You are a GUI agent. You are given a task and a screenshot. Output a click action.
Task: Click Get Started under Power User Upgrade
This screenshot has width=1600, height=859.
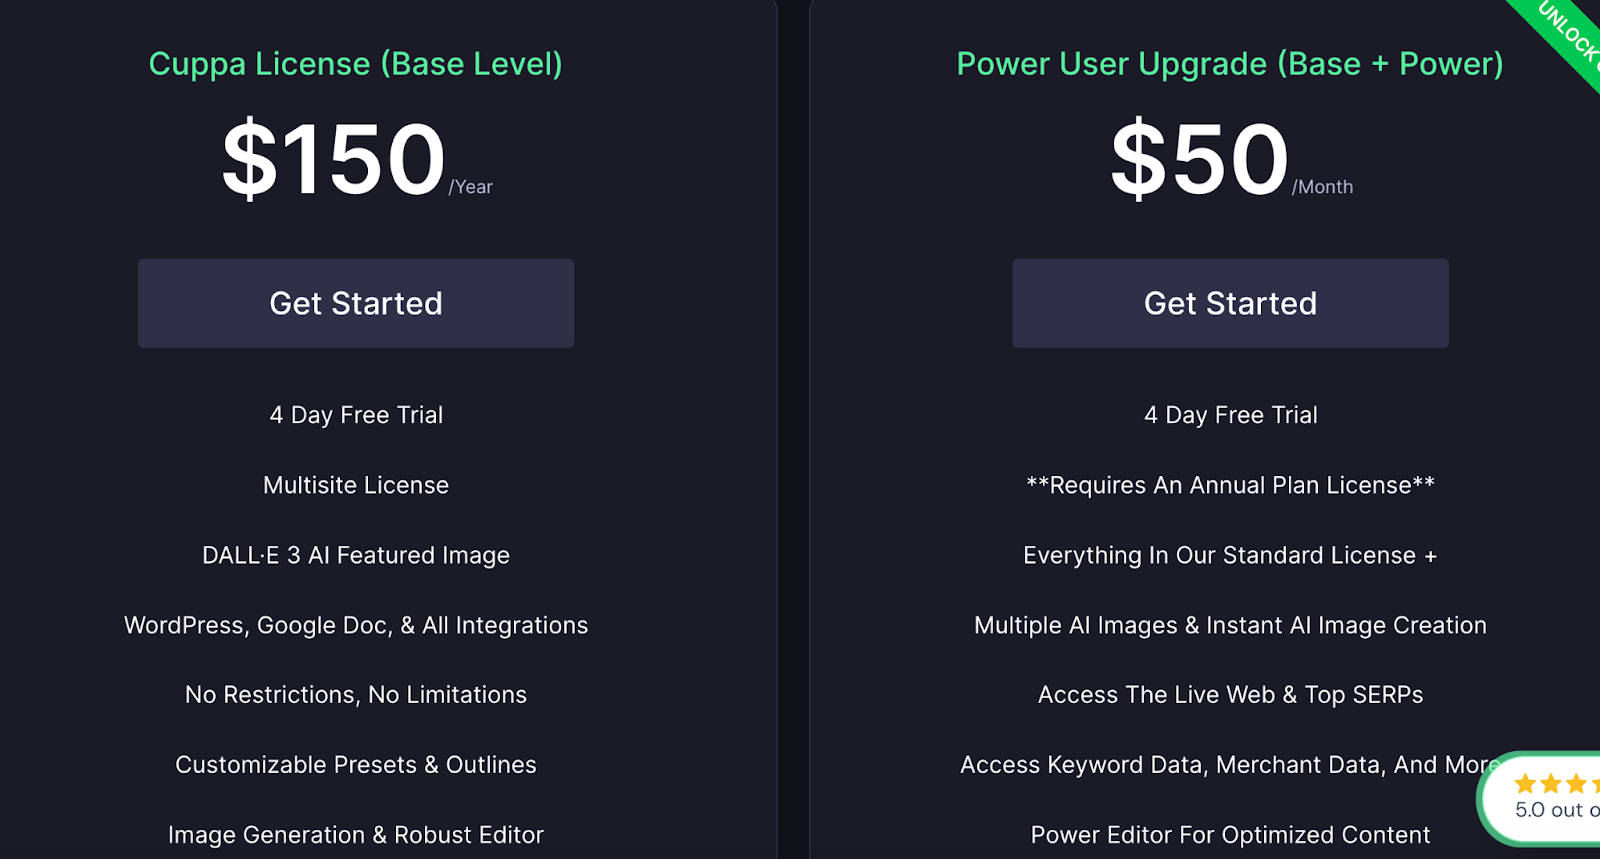pyautogui.click(x=1230, y=303)
